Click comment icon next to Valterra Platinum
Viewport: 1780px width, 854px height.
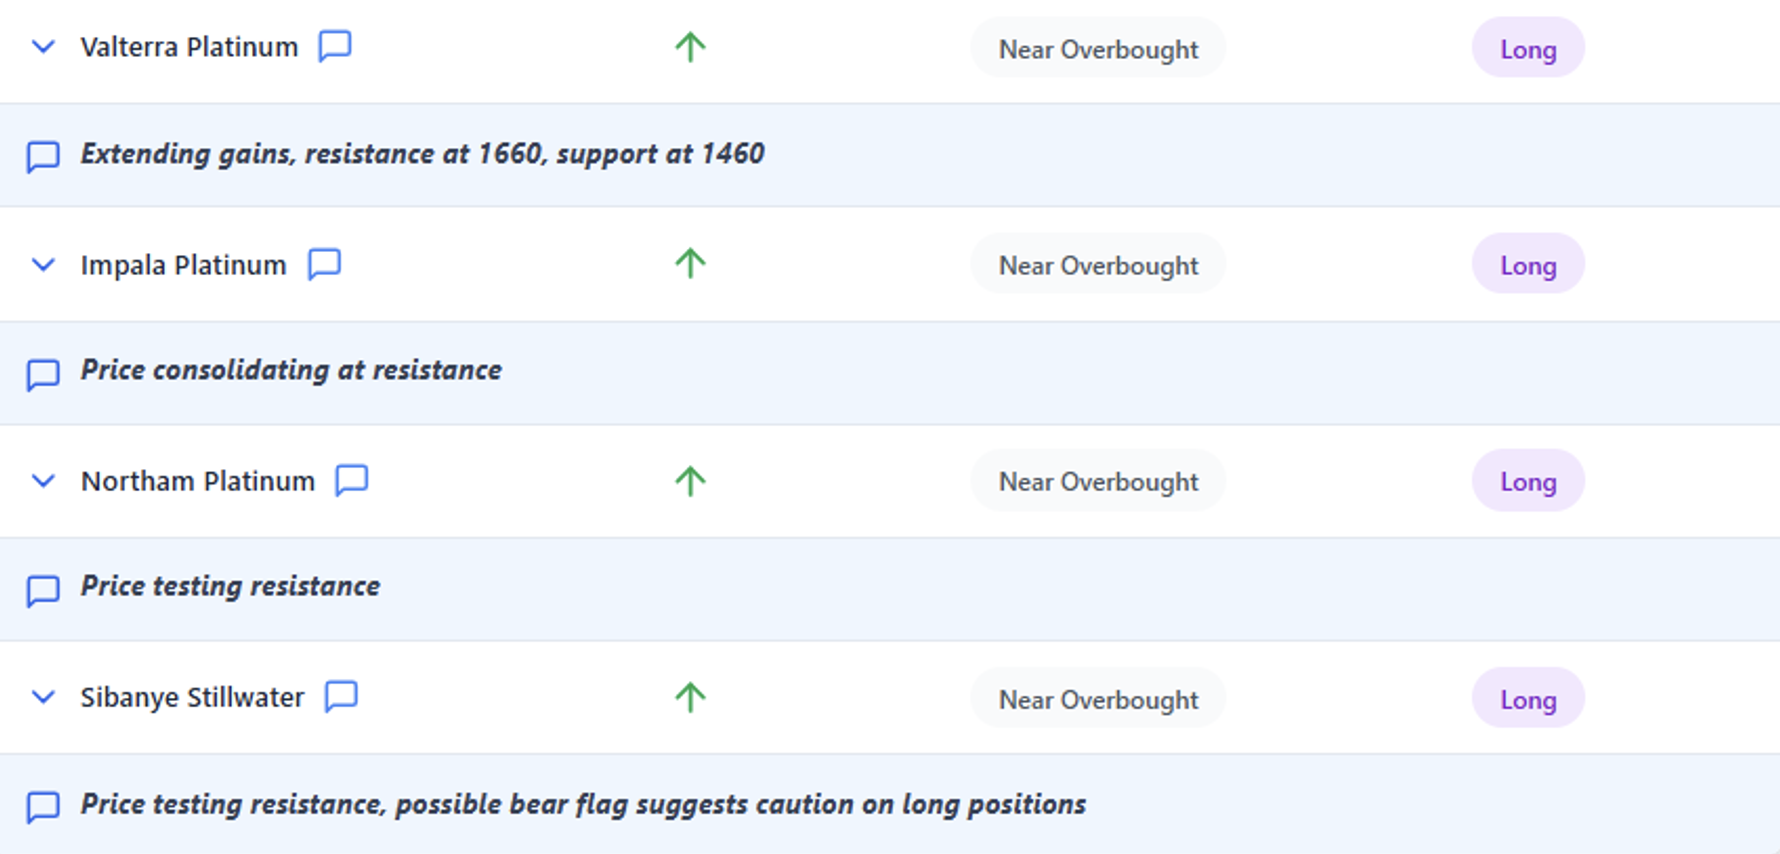click(335, 46)
